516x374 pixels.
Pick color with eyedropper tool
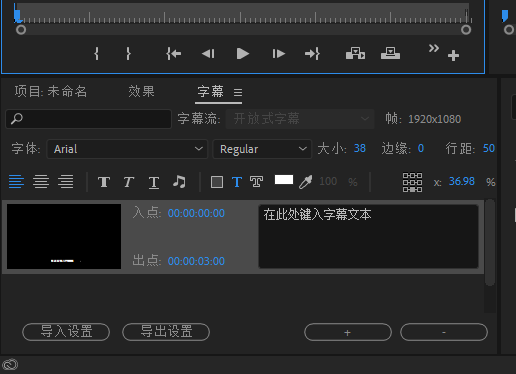point(306,182)
